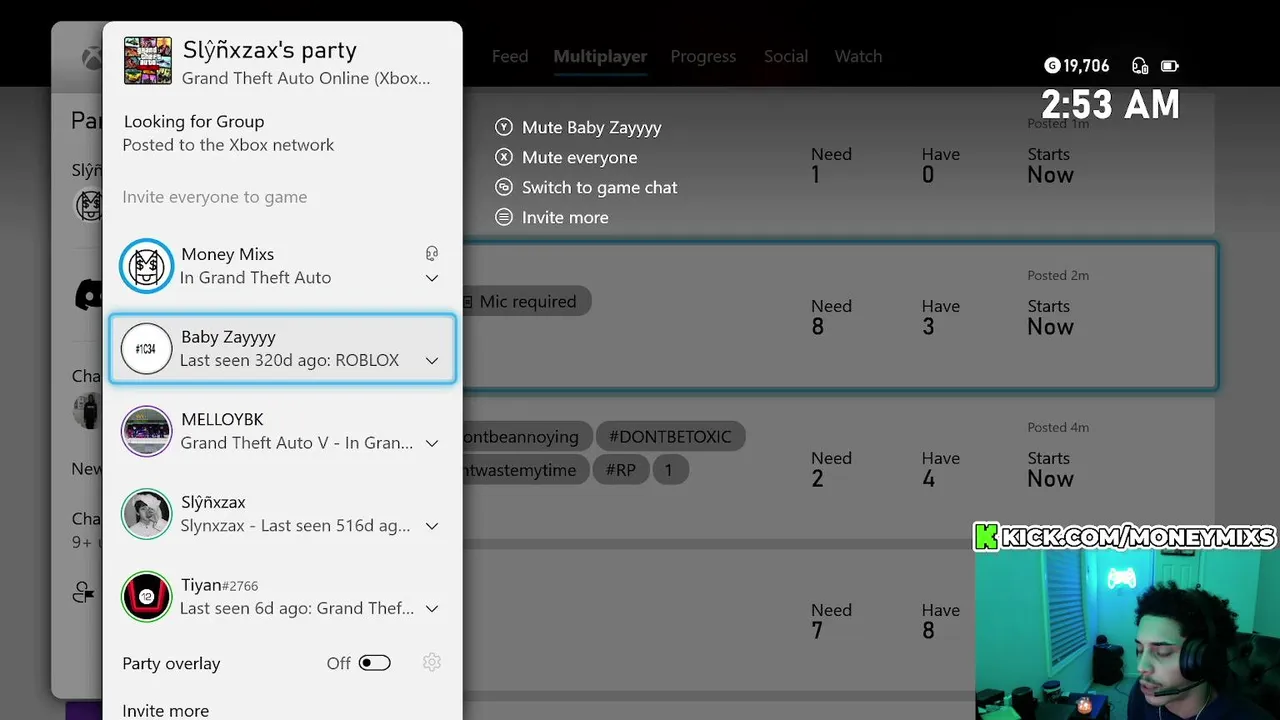This screenshot has height=720, width=1280.
Task: Click the battery status icon
Action: 1169,66
